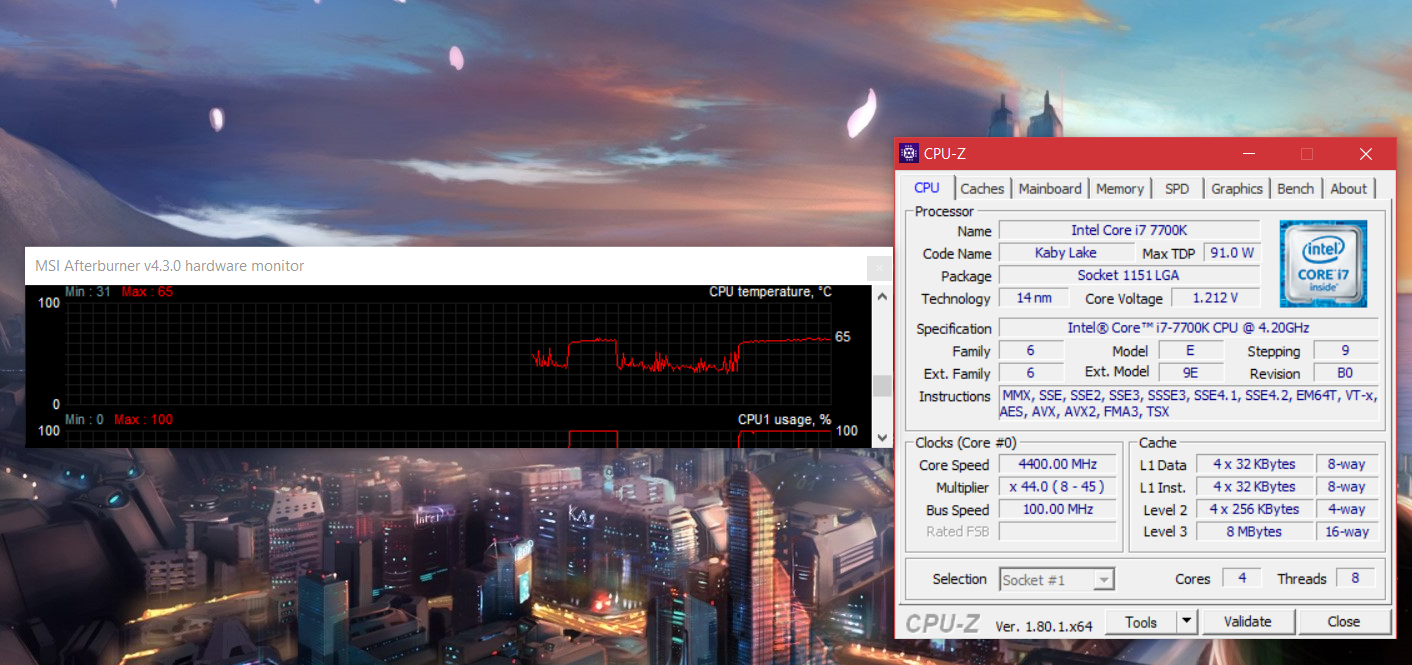Click the L1 Data size '4 x 32 KBytes'
This screenshot has width=1412, height=665.
1254,464
